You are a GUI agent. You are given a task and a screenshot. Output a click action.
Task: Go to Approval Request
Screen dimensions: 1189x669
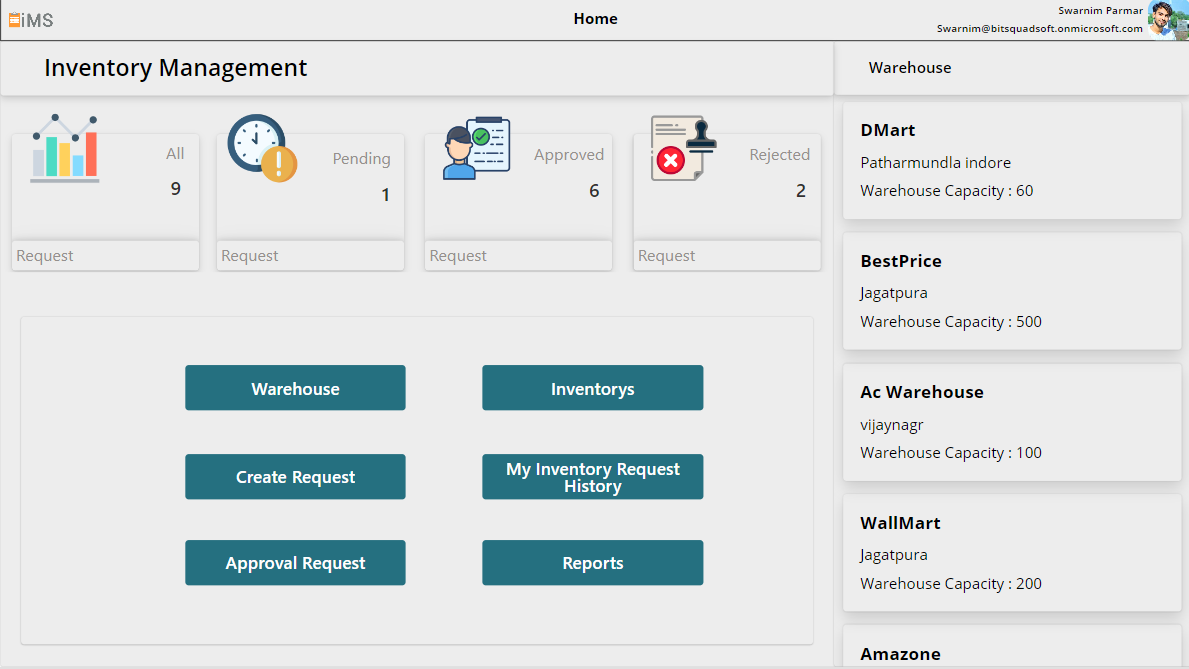(x=295, y=563)
